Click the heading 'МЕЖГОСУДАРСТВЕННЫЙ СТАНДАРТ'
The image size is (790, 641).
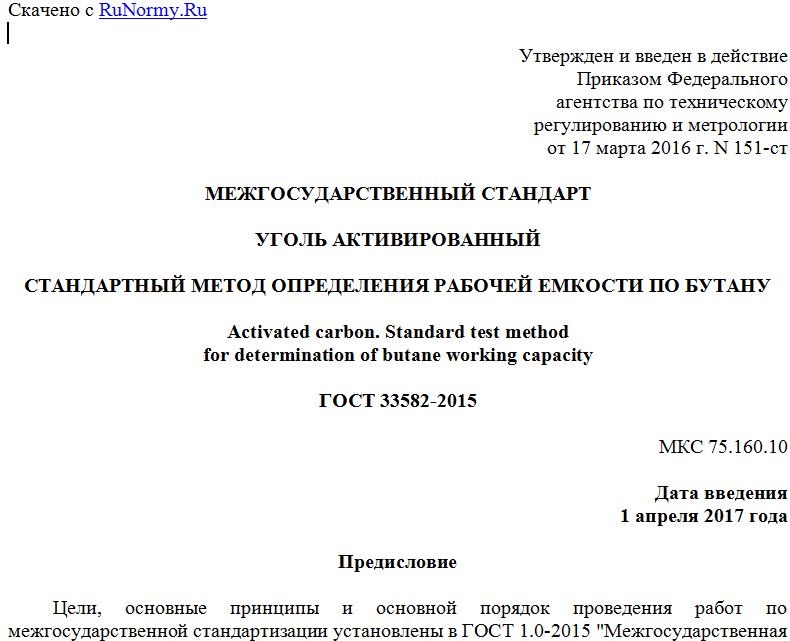click(398, 194)
